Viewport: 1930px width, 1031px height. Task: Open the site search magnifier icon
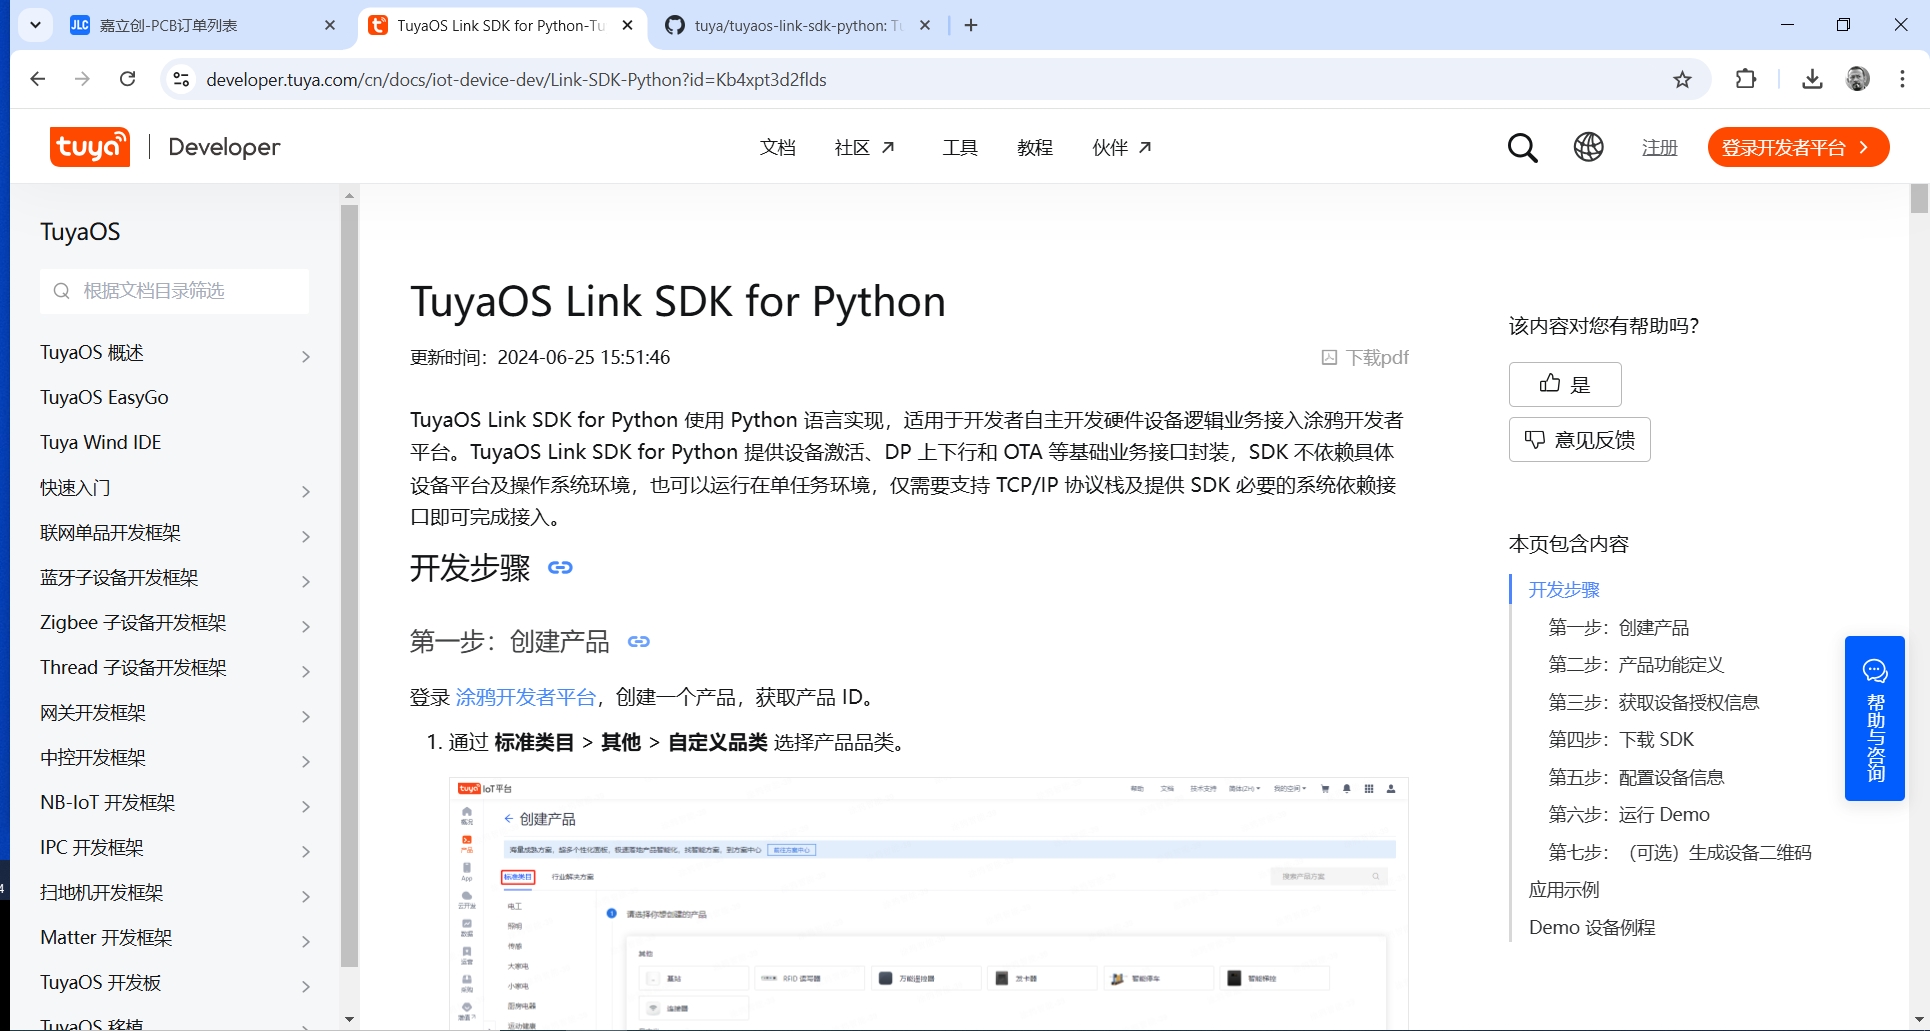point(1522,148)
